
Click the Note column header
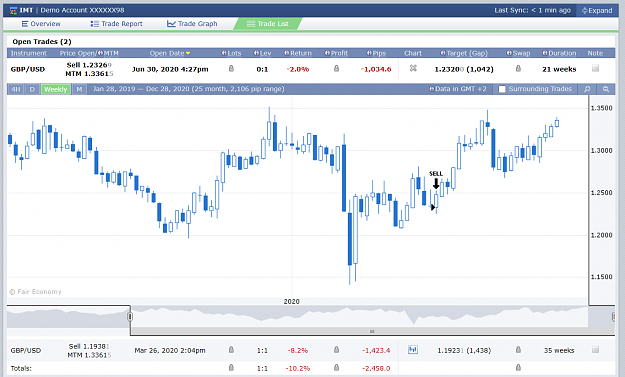pyautogui.click(x=595, y=53)
